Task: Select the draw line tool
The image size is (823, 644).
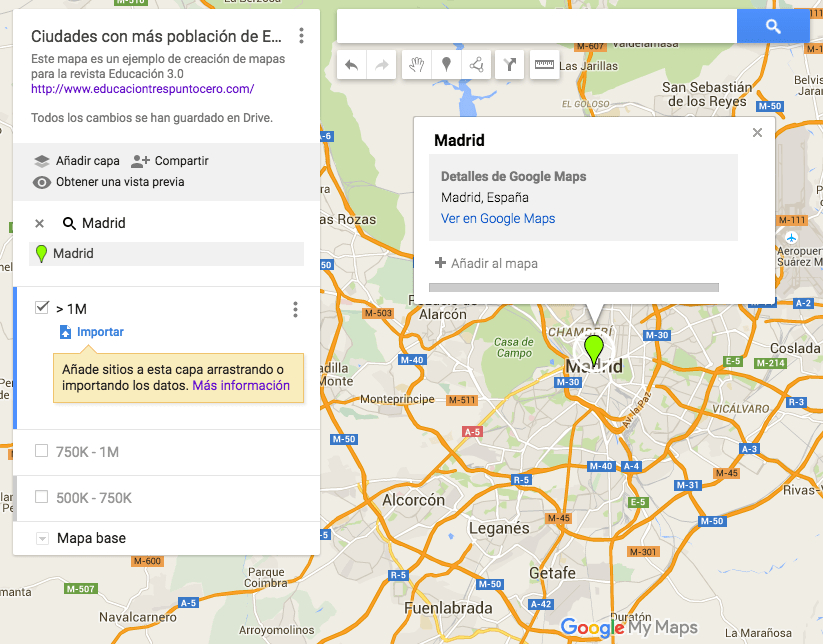Action: click(476, 65)
